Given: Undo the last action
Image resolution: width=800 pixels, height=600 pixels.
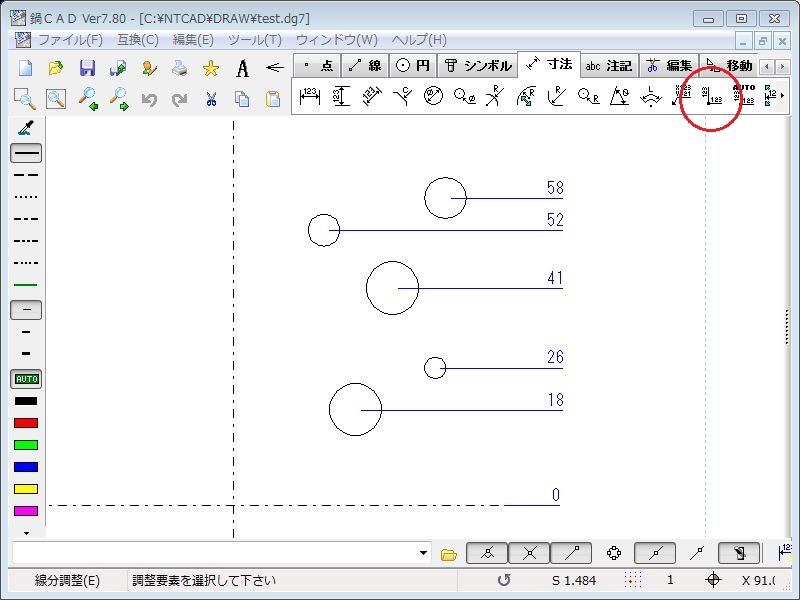Looking at the screenshot, I should [x=149, y=99].
